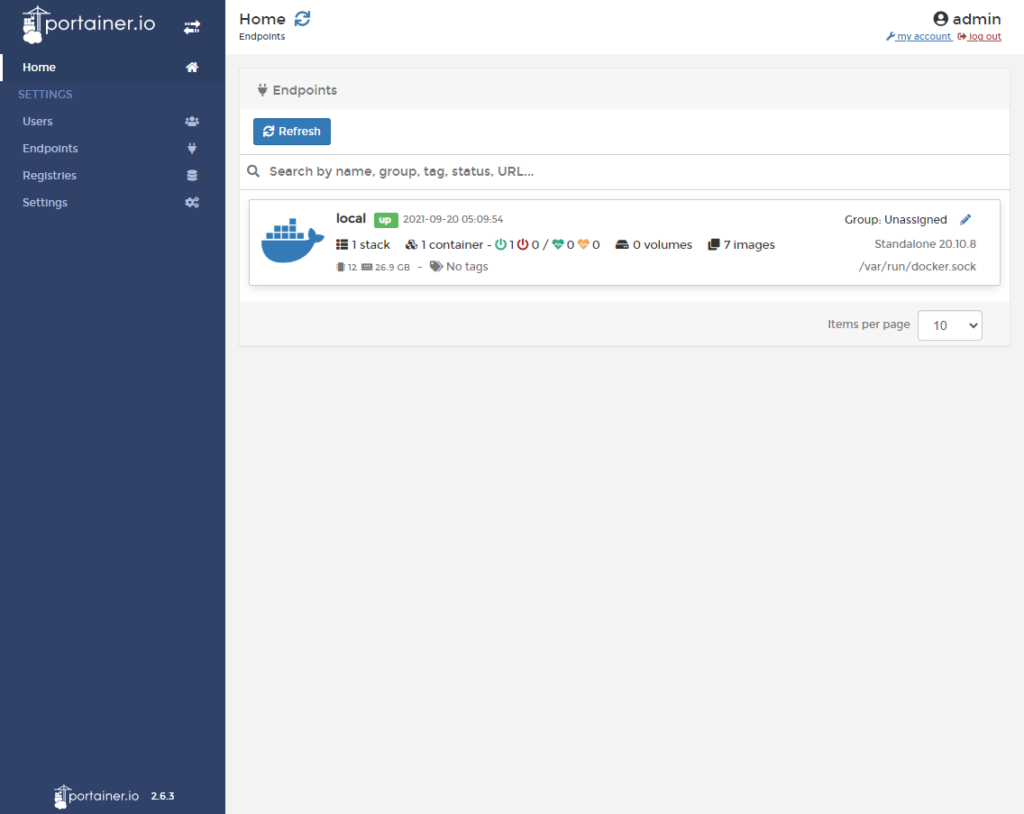Click the images clone icon
The height and width of the screenshot is (814, 1024).
(714, 244)
